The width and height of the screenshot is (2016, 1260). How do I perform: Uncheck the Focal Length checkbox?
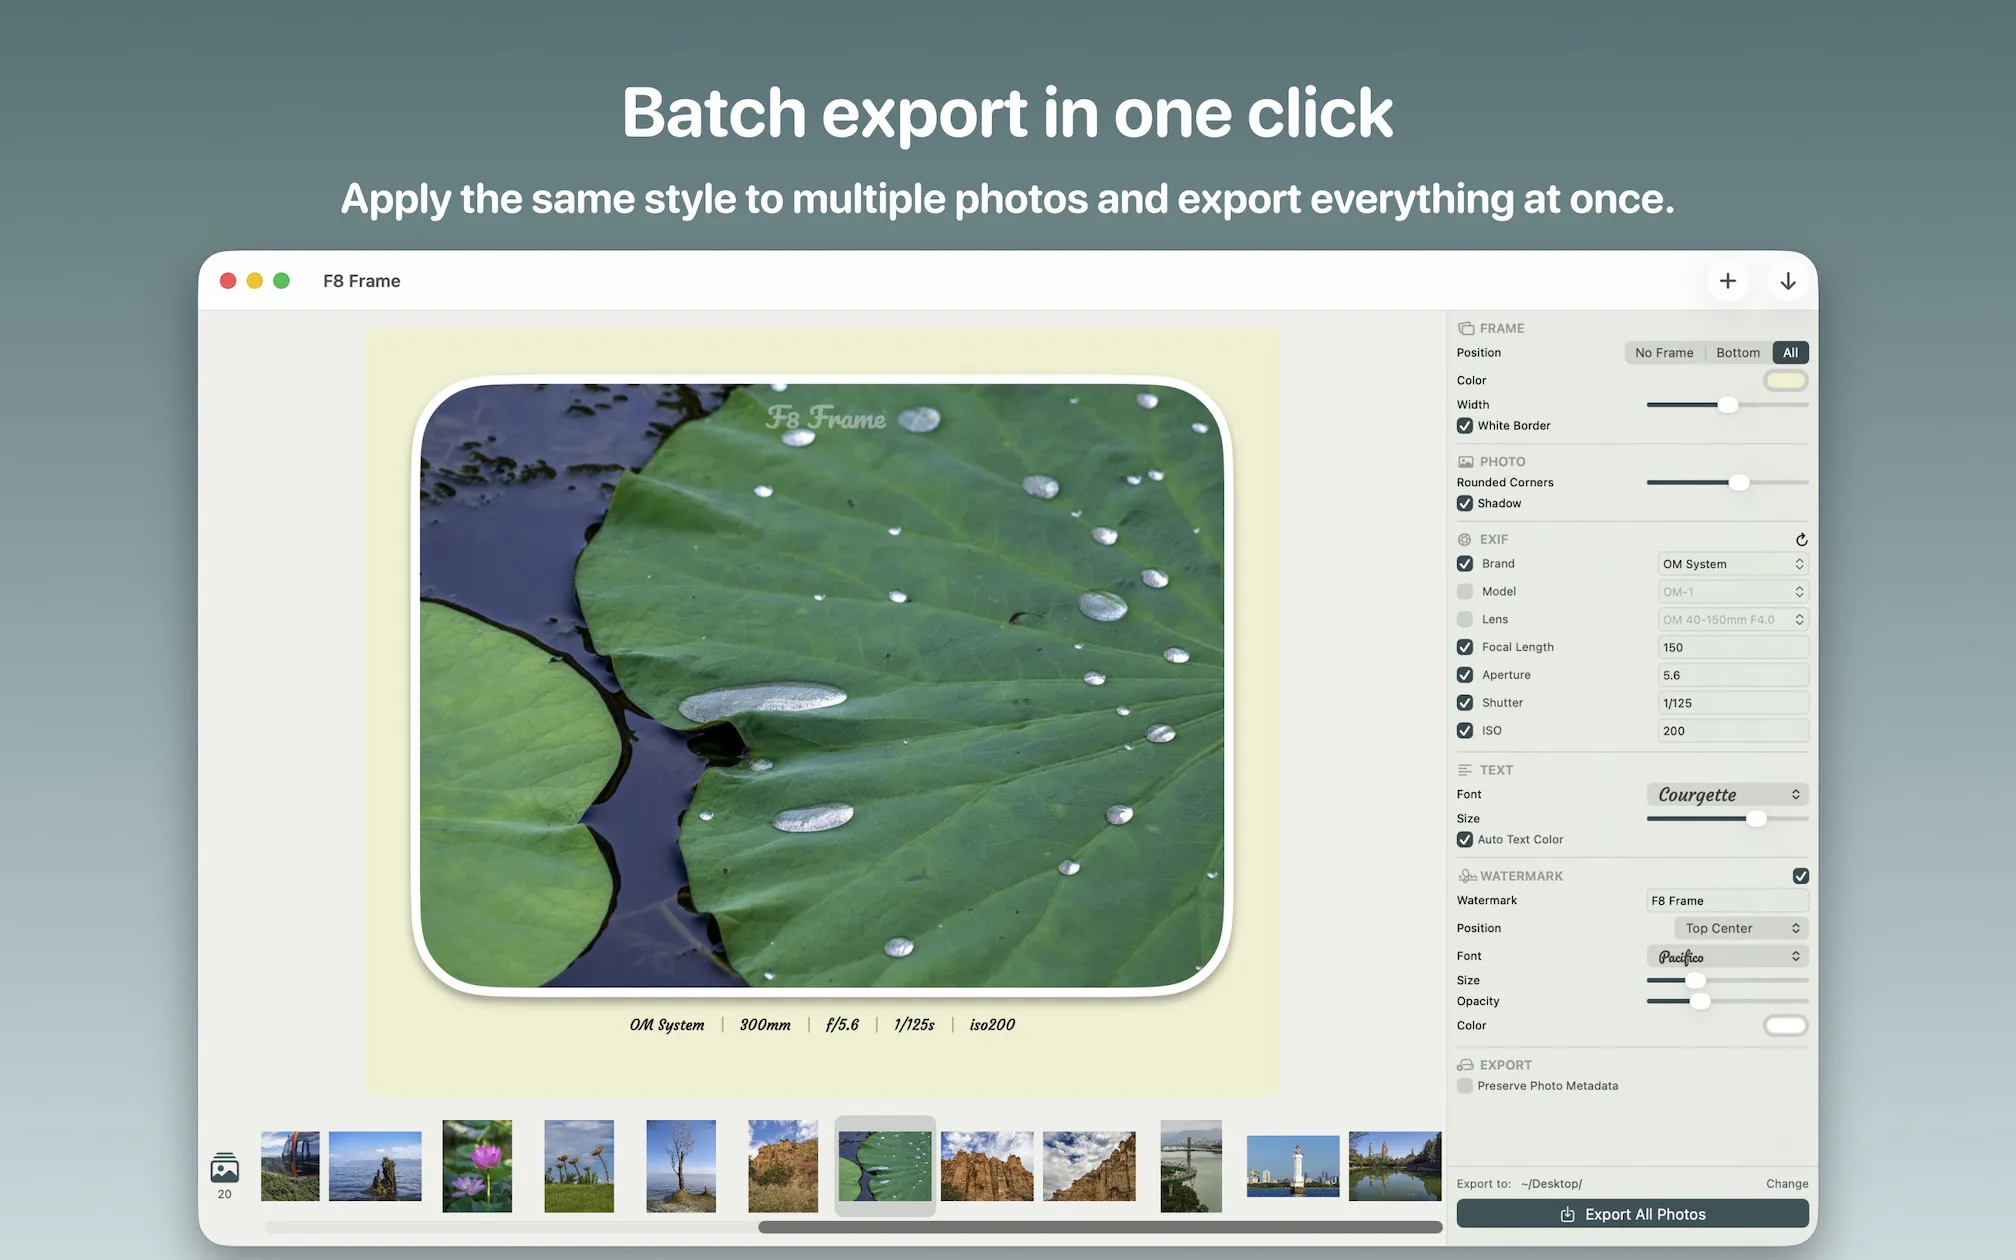click(x=1465, y=647)
